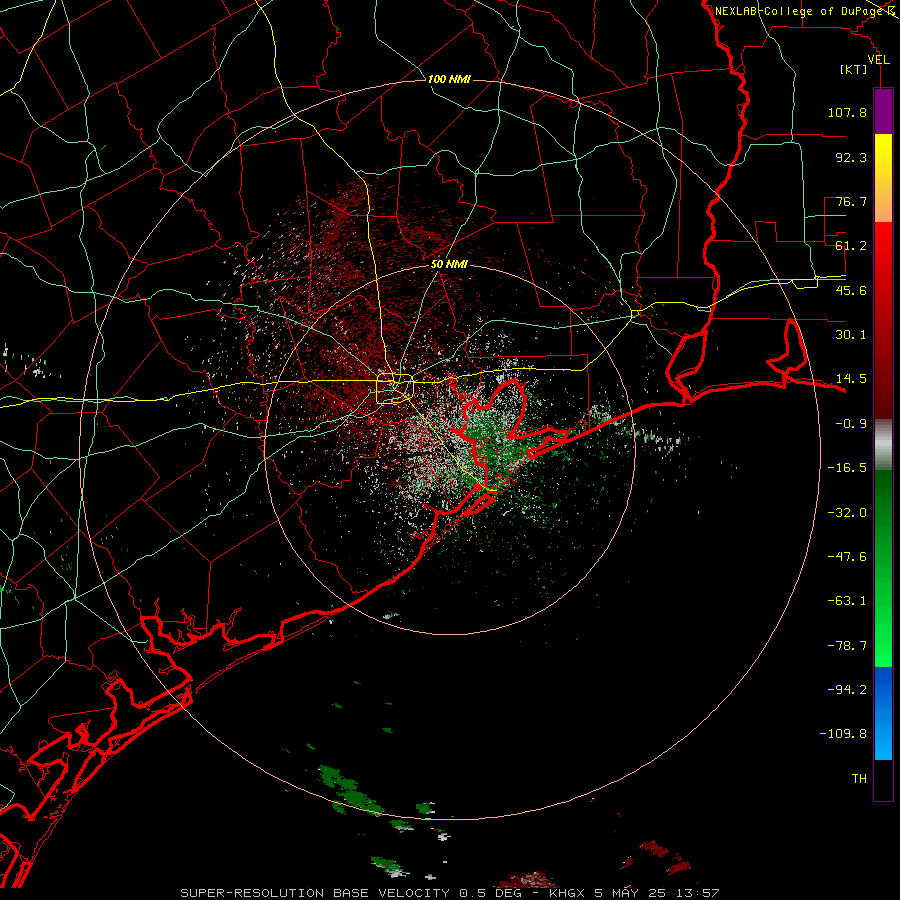The width and height of the screenshot is (900, 900).
Task: Pick the gray-white near-zero color bar segment
Action: click(x=883, y=445)
